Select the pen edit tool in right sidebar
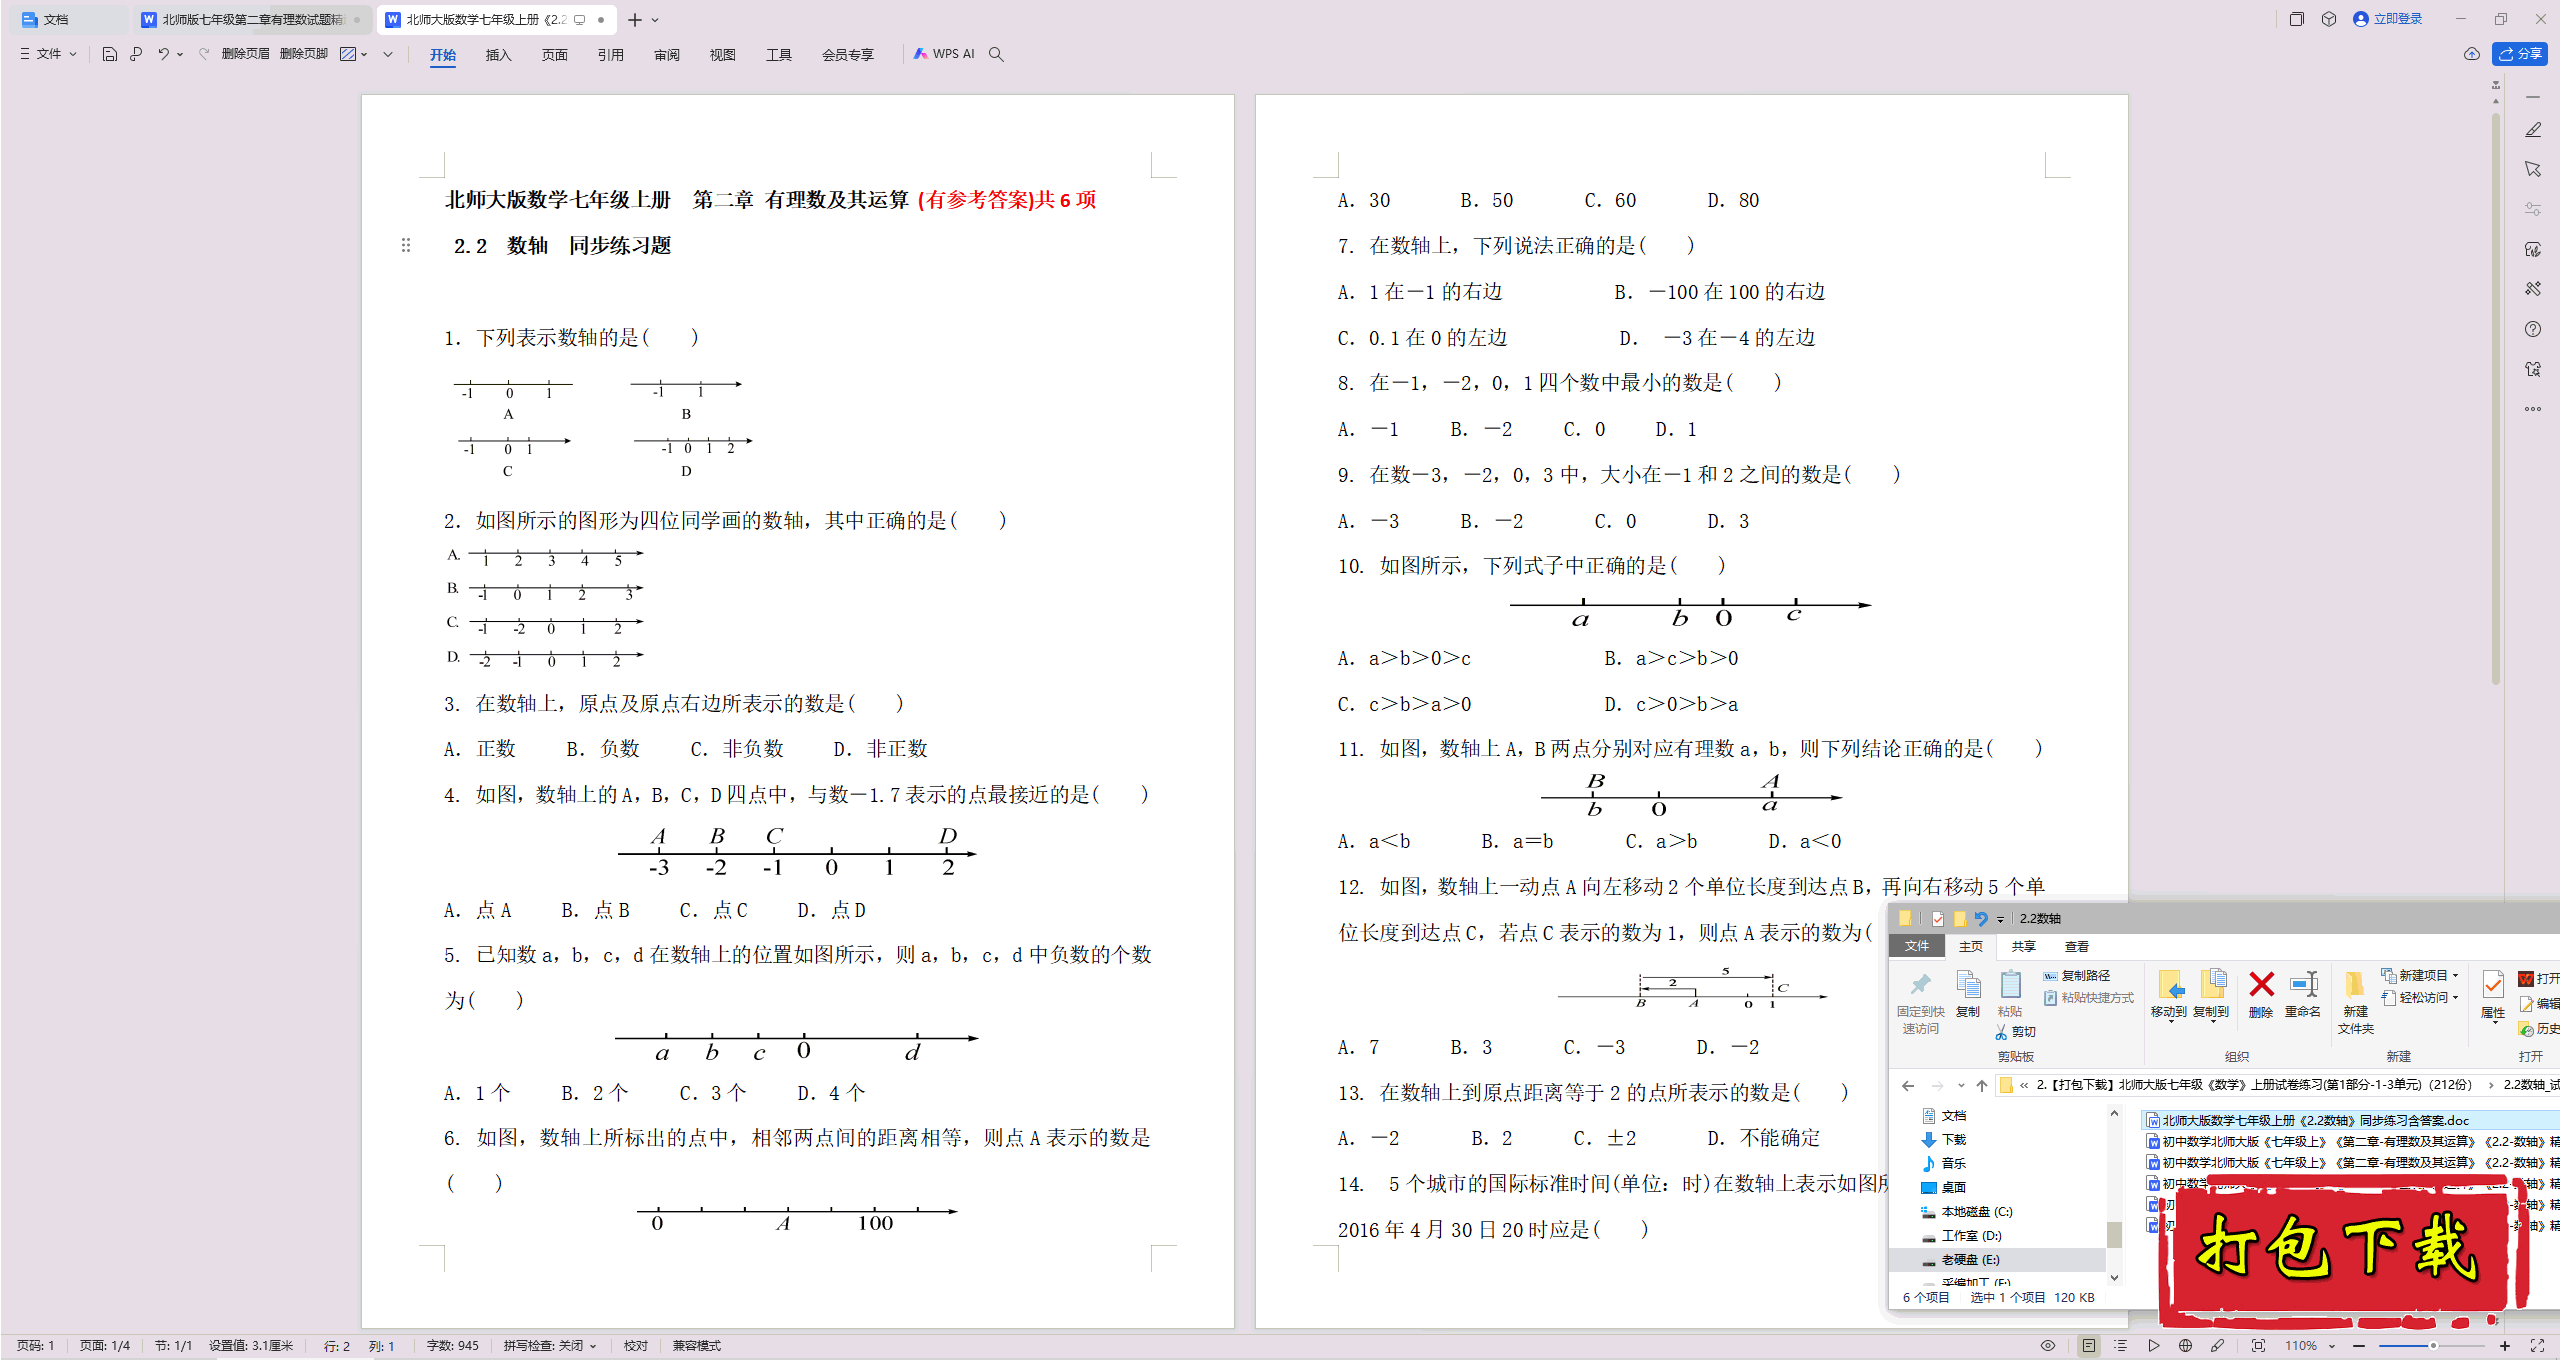Image resolution: width=2560 pixels, height=1360 pixels. coord(2533,130)
